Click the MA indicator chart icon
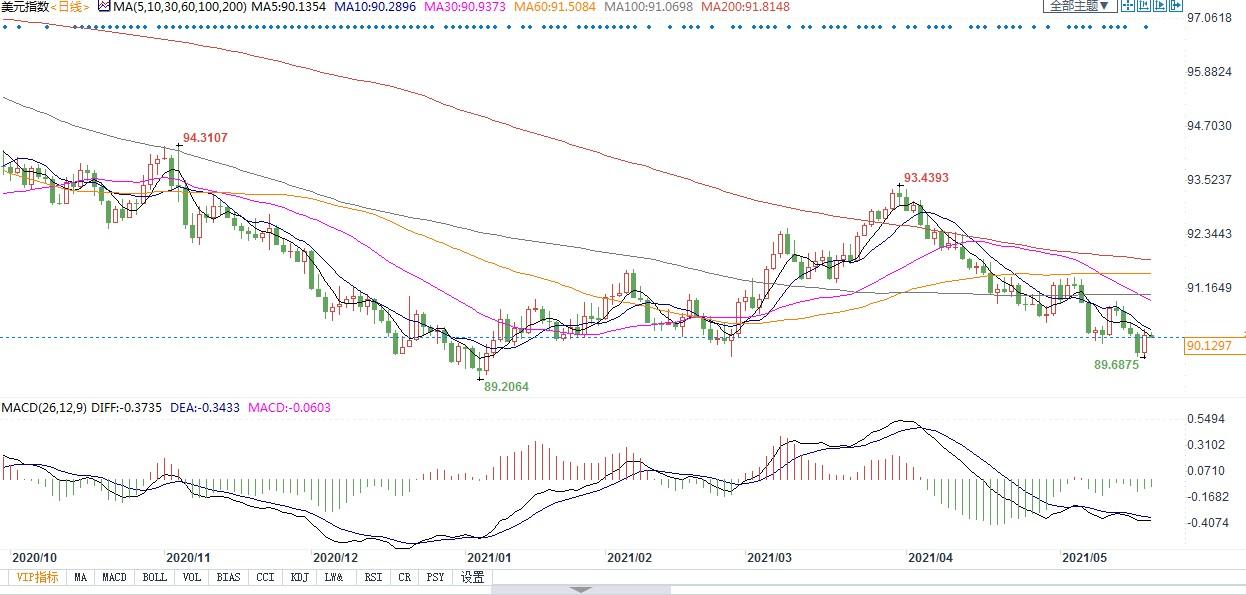1246x595 pixels. pyautogui.click(x=103, y=6)
